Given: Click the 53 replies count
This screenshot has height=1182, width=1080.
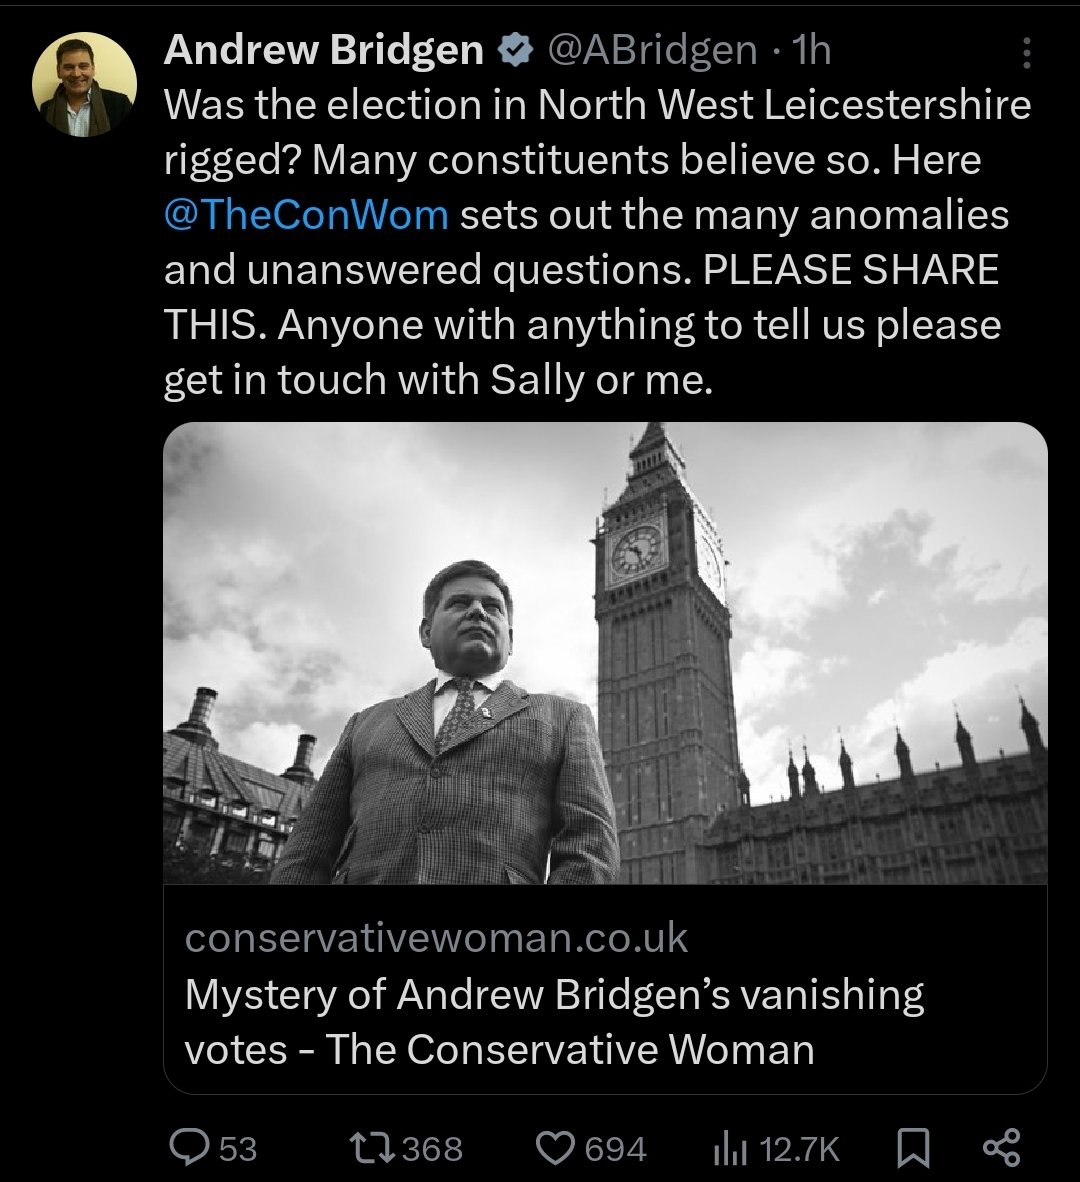Looking at the screenshot, I should [x=238, y=1149].
